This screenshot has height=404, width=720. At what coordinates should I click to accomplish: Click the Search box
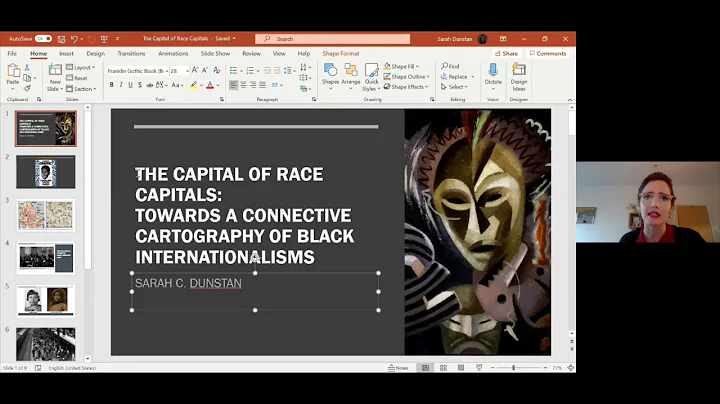coord(332,39)
